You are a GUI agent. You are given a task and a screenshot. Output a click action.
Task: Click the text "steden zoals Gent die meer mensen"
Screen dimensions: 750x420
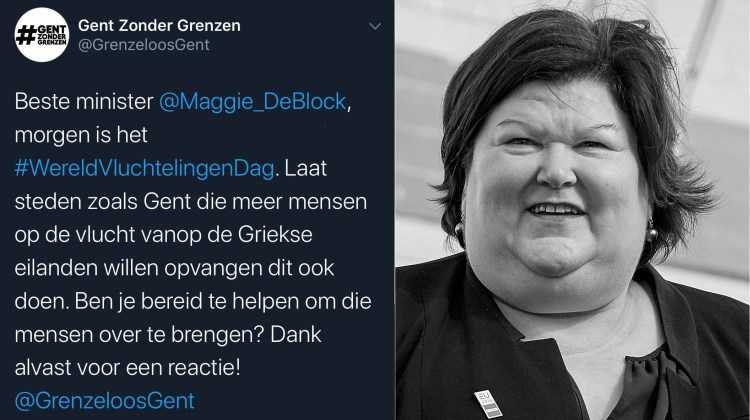point(190,201)
